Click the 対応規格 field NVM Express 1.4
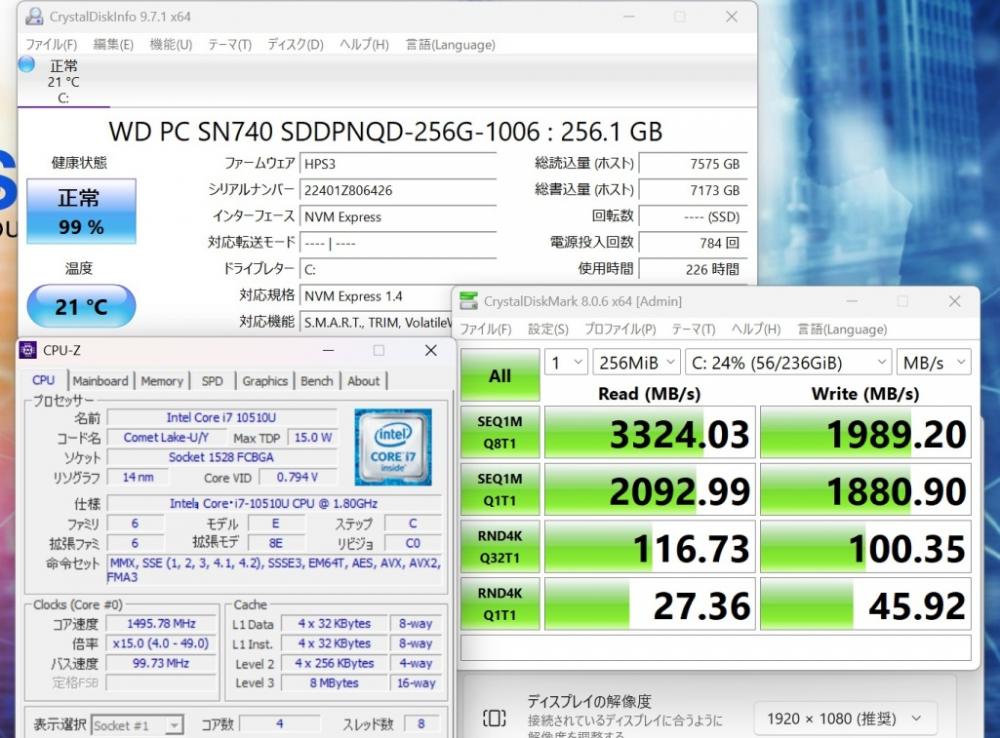This screenshot has height=738, width=1000. click(x=376, y=296)
